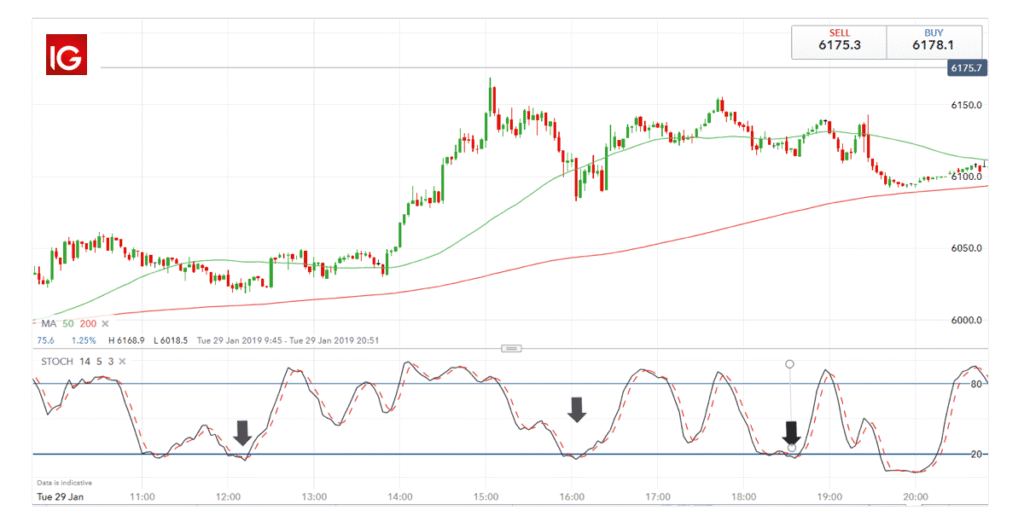Viewport: 1024px width, 522px height.
Task: Open MA 200 period setting
Action: tap(88, 324)
